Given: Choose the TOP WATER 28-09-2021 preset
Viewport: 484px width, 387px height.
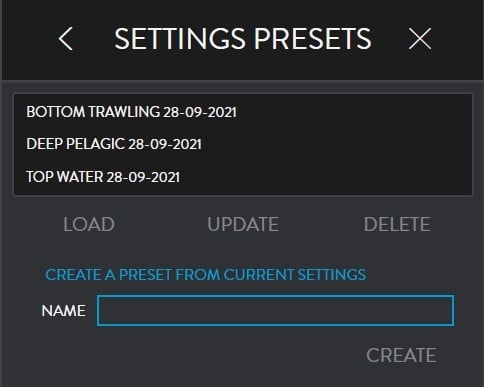Looking at the screenshot, I should click(x=243, y=176).
